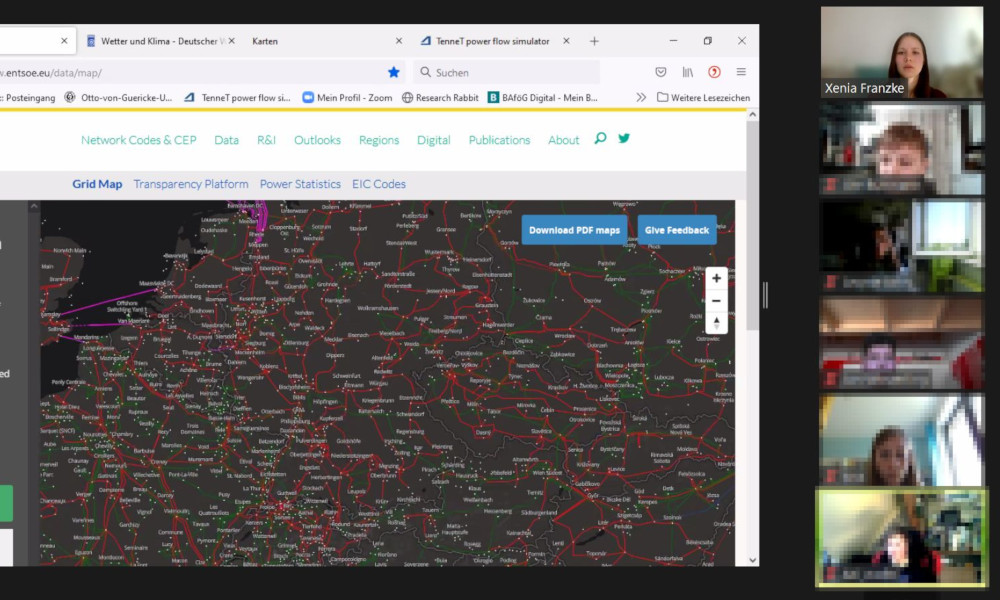The width and height of the screenshot is (1000, 600).
Task: Click the red extension icon in the toolbar
Action: click(714, 72)
